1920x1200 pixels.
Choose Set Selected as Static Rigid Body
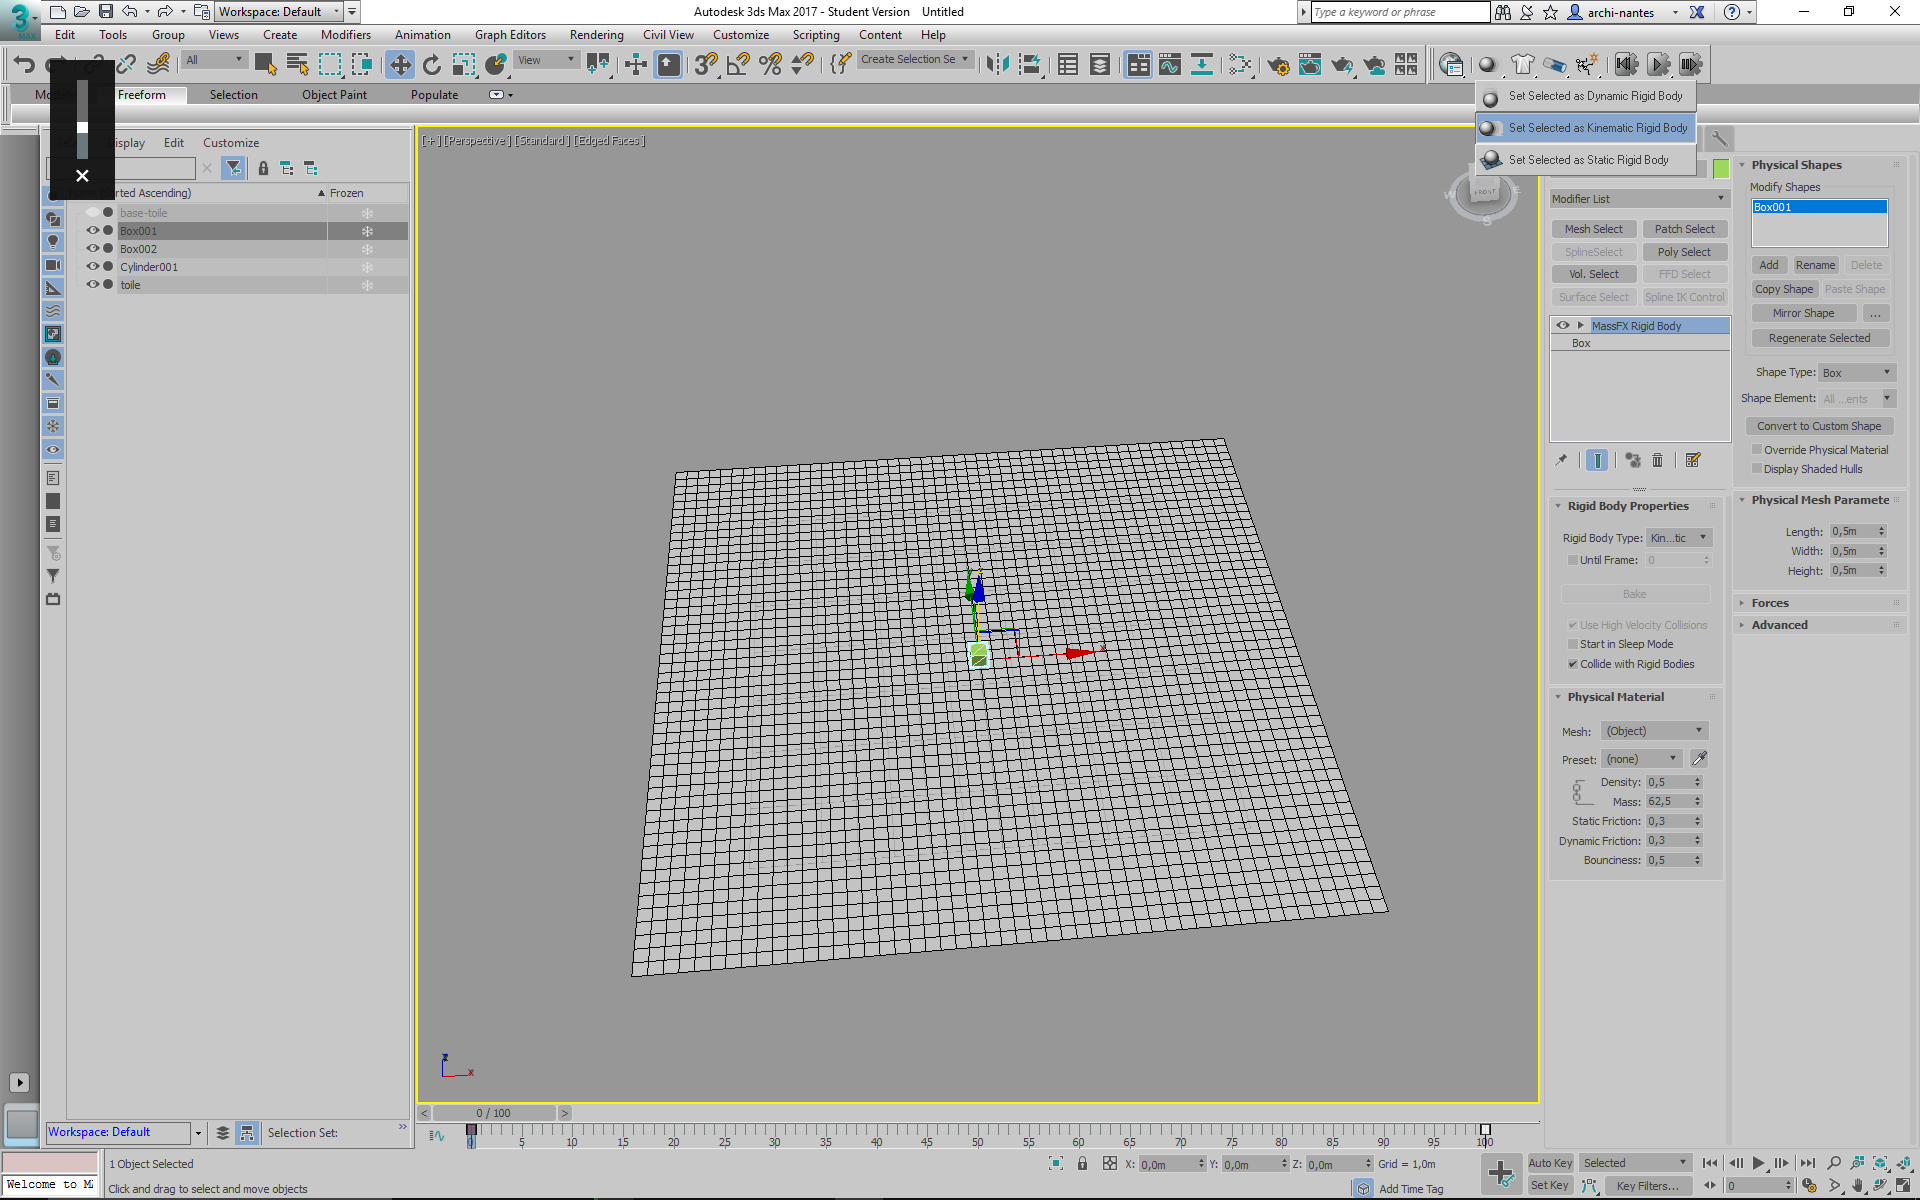tap(1588, 160)
